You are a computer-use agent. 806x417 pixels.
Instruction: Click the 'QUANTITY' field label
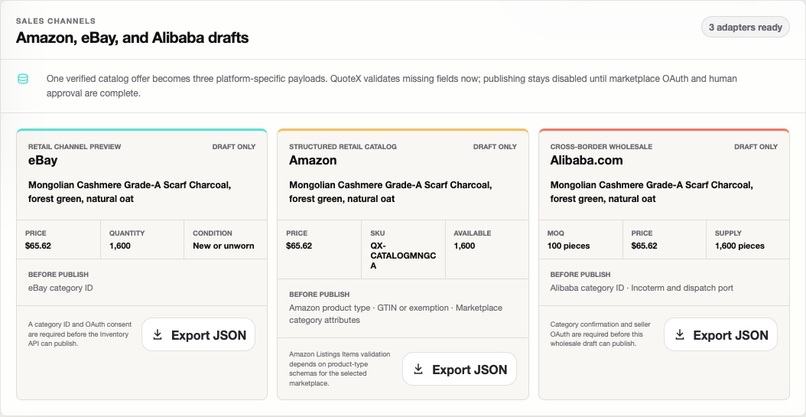click(x=126, y=233)
